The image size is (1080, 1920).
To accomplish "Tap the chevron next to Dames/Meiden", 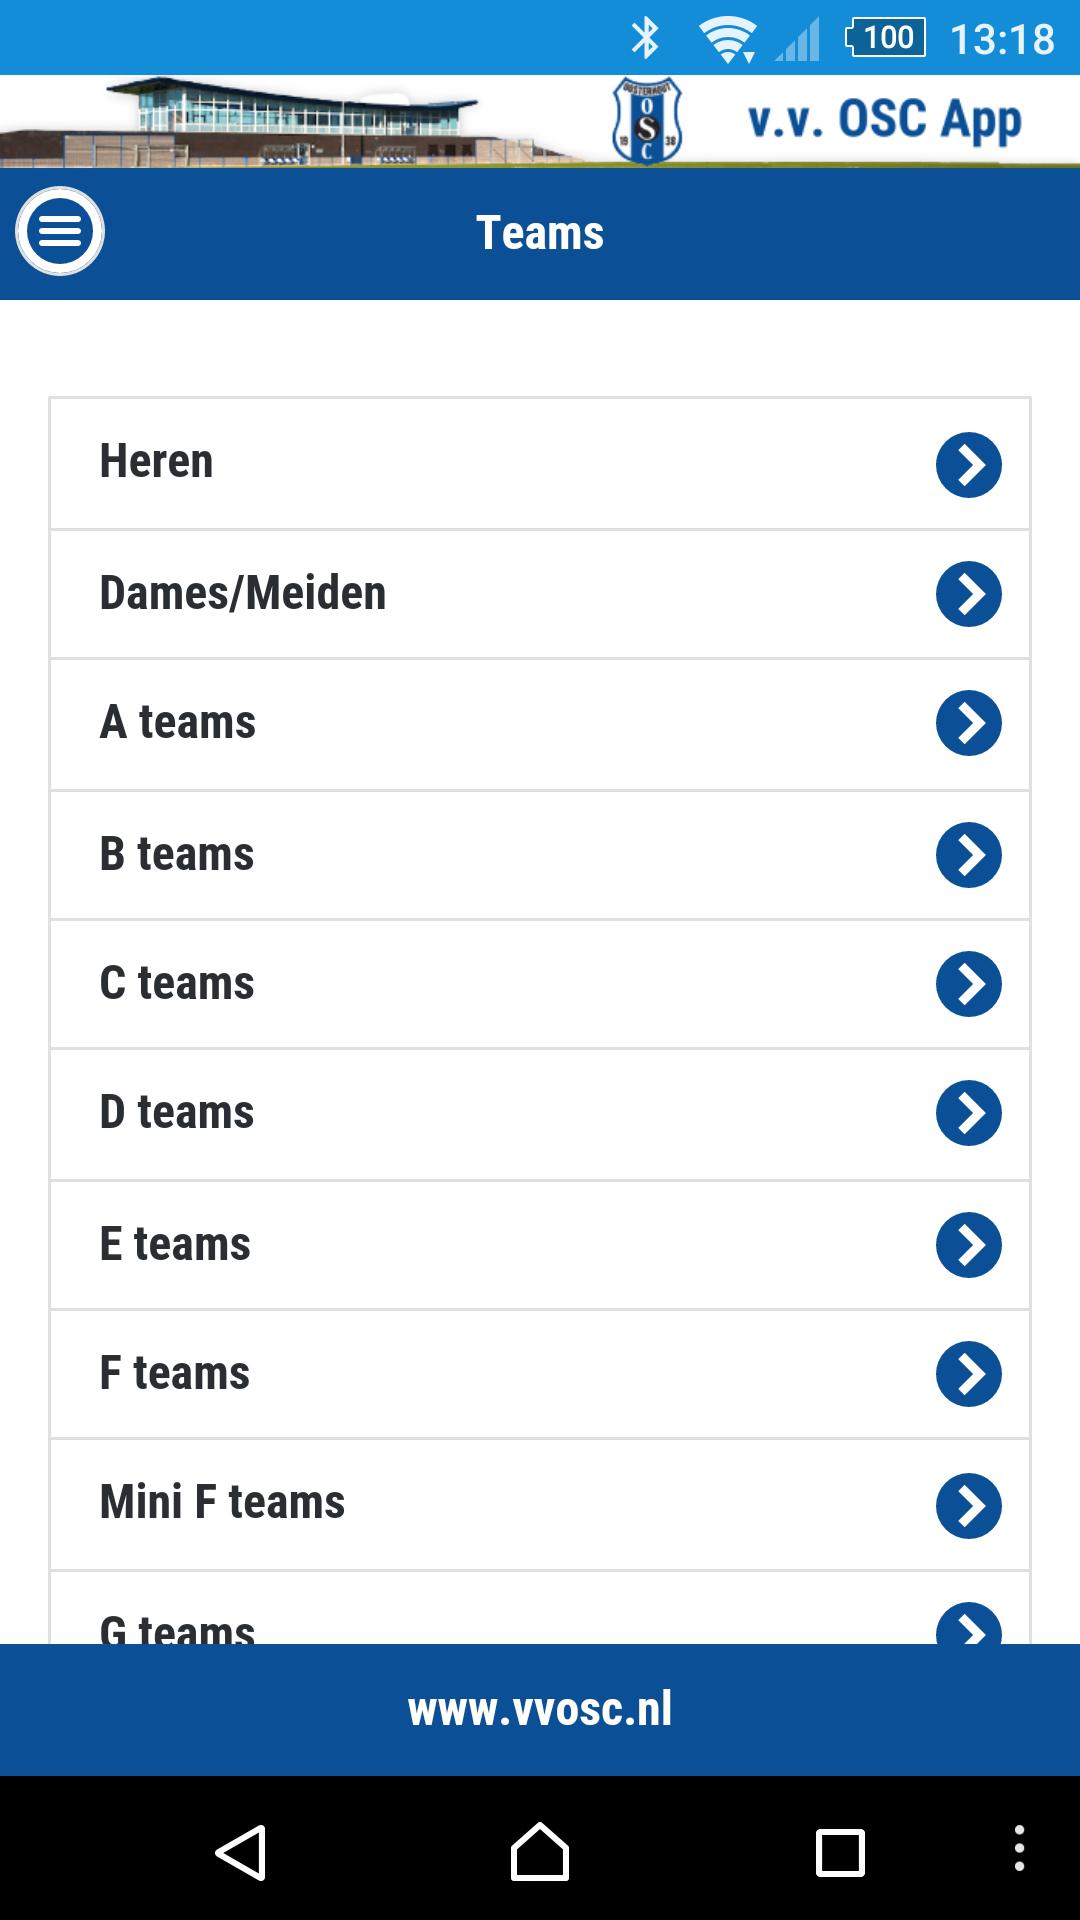I will (x=968, y=594).
